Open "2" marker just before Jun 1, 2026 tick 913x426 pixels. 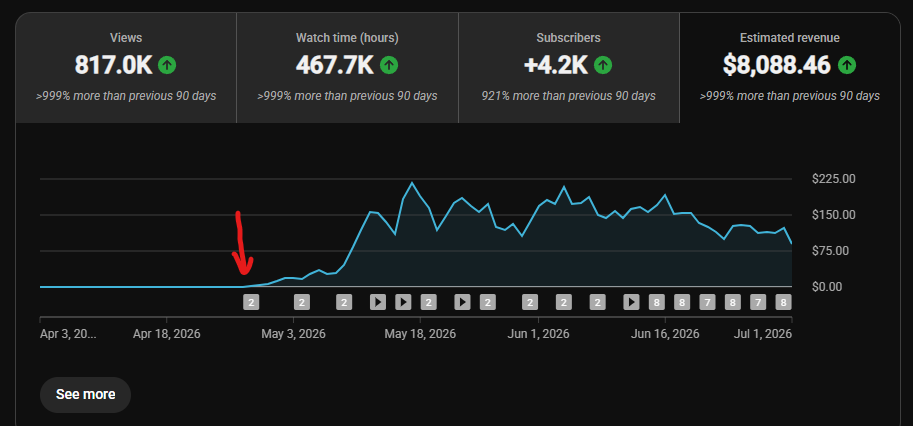point(530,302)
